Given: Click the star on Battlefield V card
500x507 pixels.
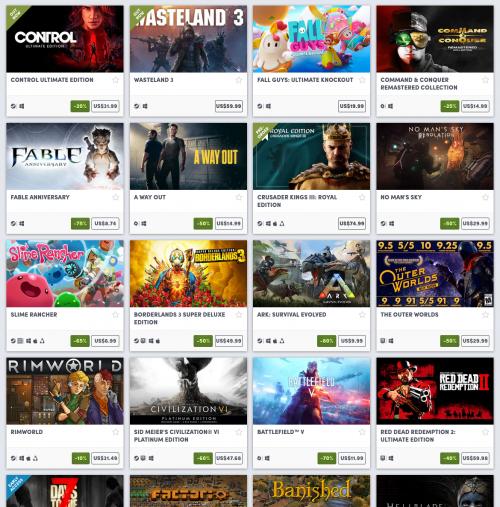Looking at the screenshot, I should [x=362, y=432].
